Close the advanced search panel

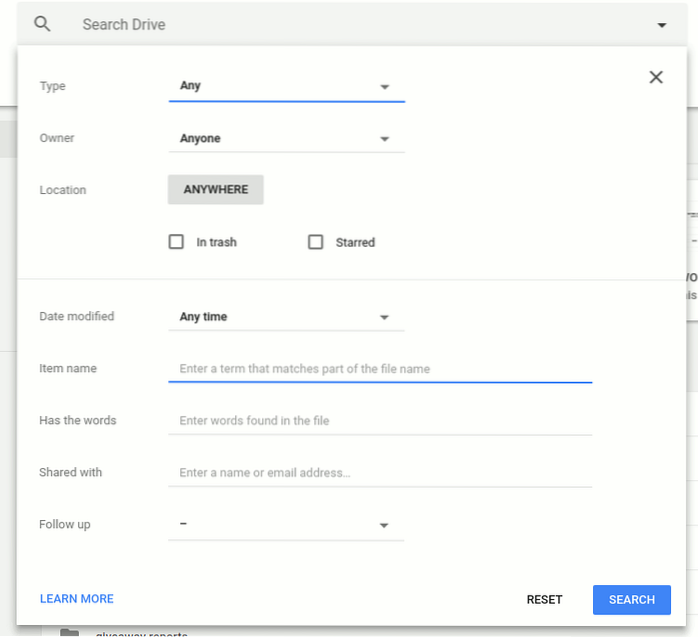tap(656, 77)
